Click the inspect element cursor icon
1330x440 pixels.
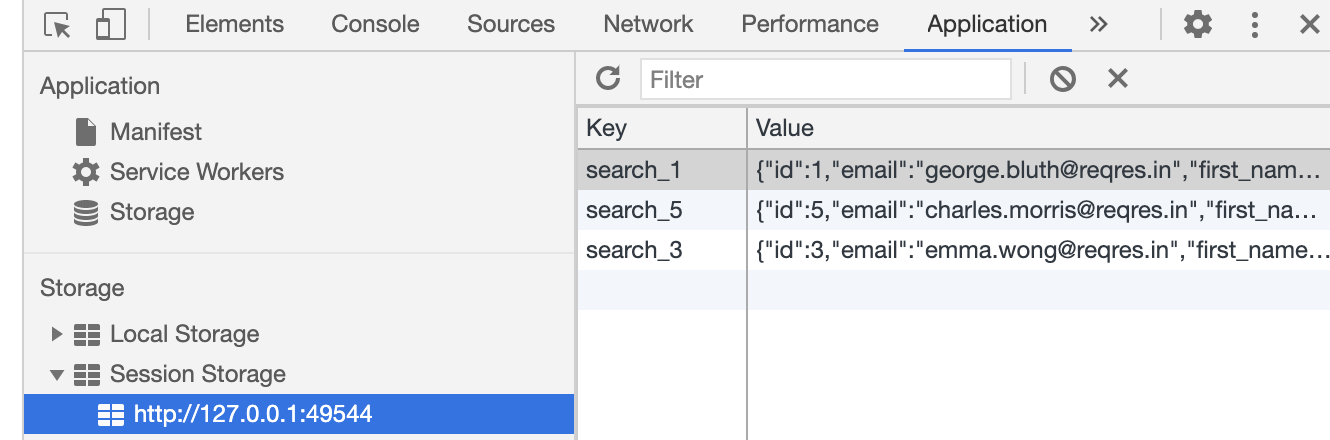(x=58, y=25)
